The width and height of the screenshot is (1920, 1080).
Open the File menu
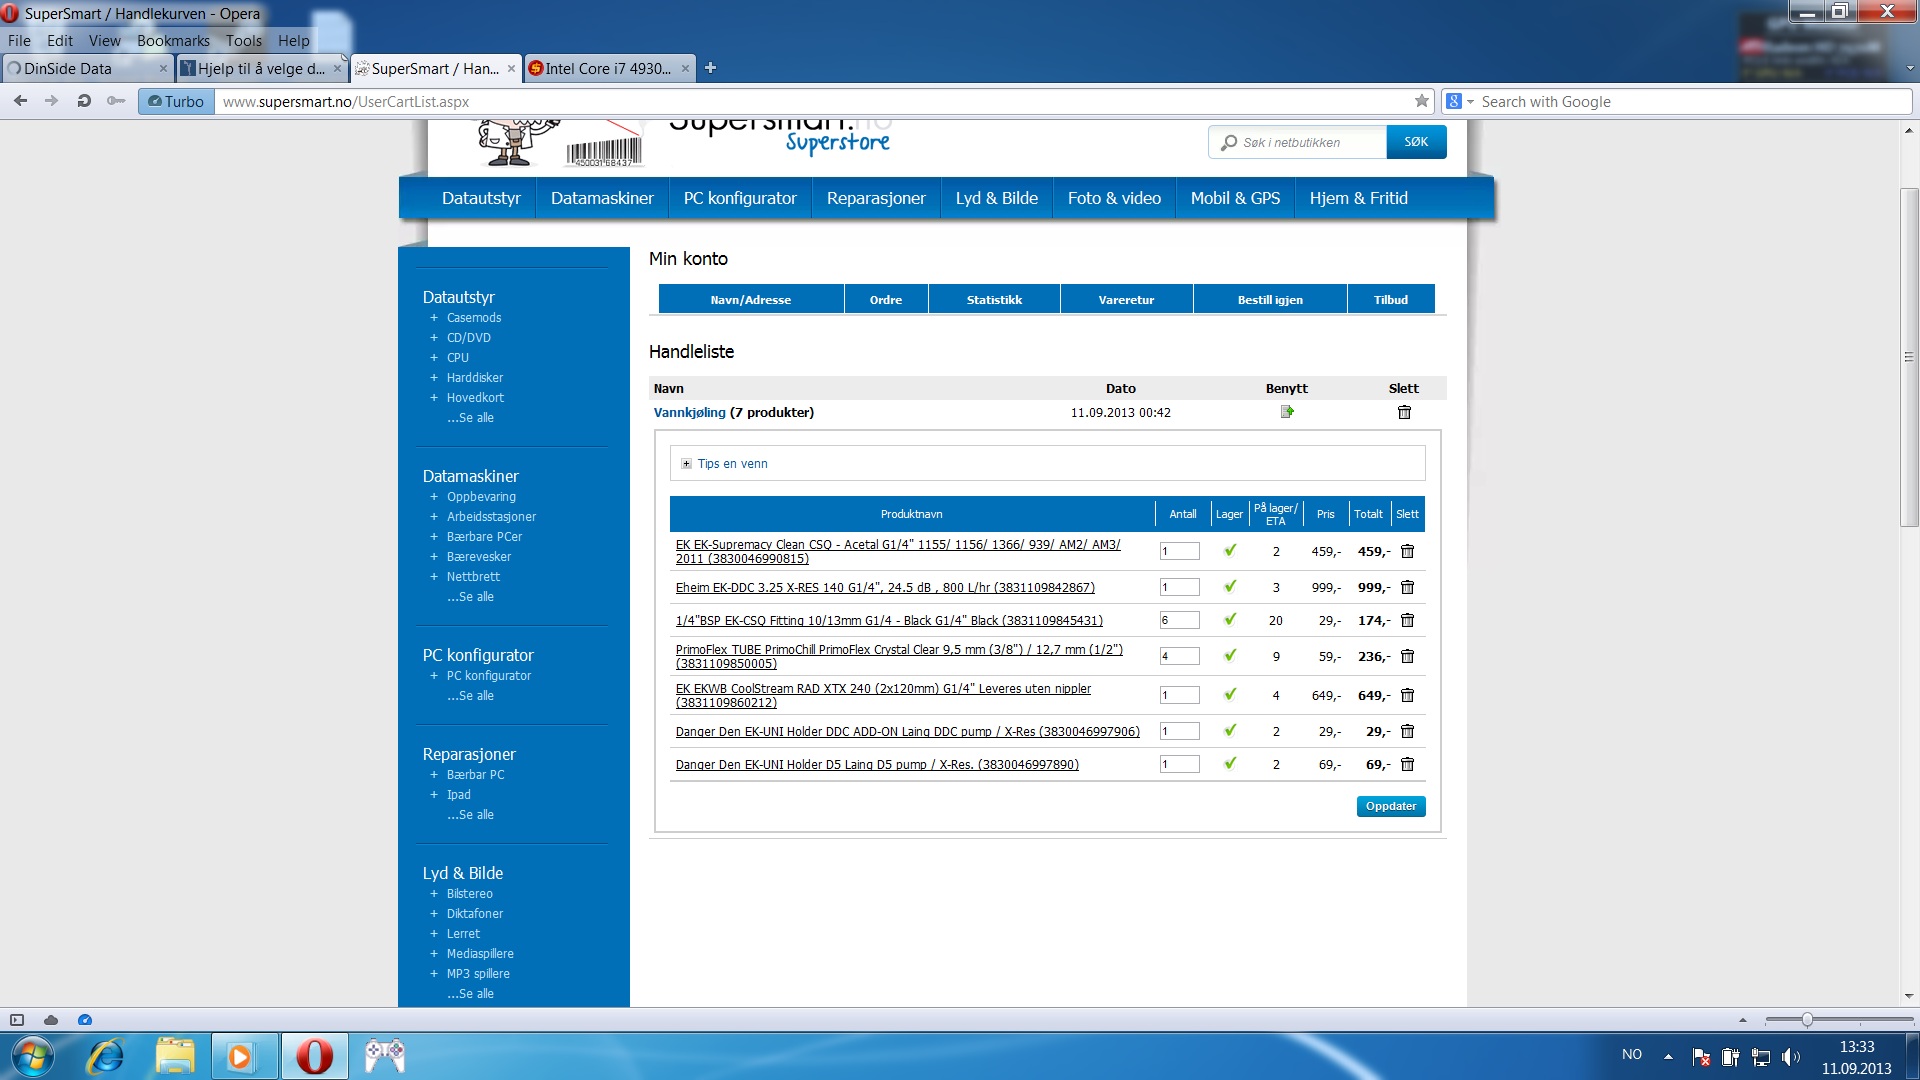(x=19, y=41)
